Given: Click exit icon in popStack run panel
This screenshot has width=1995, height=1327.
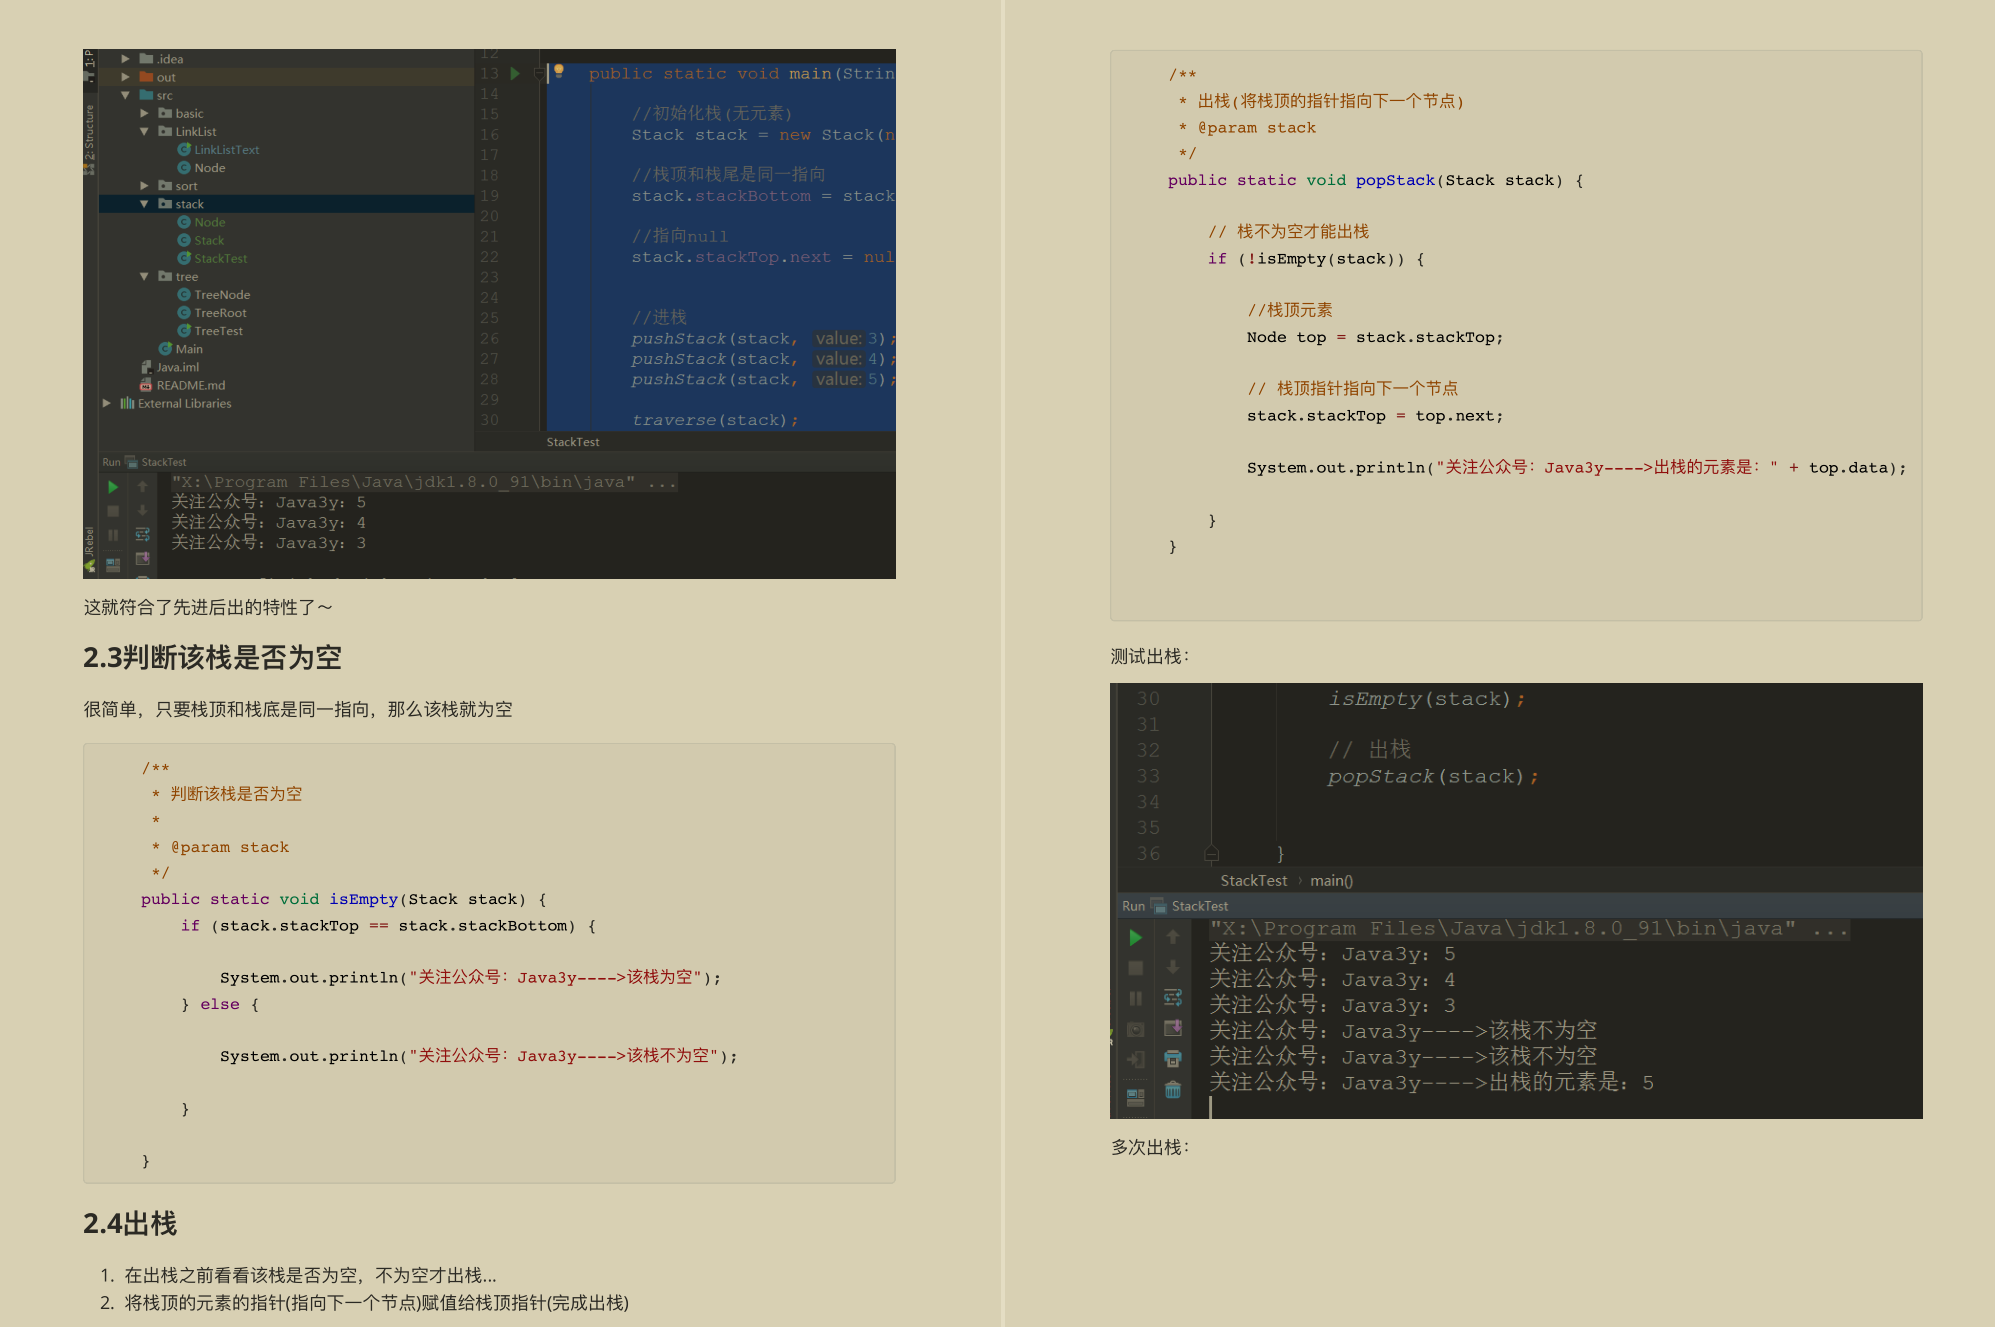Looking at the screenshot, I should [x=1135, y=1060].
